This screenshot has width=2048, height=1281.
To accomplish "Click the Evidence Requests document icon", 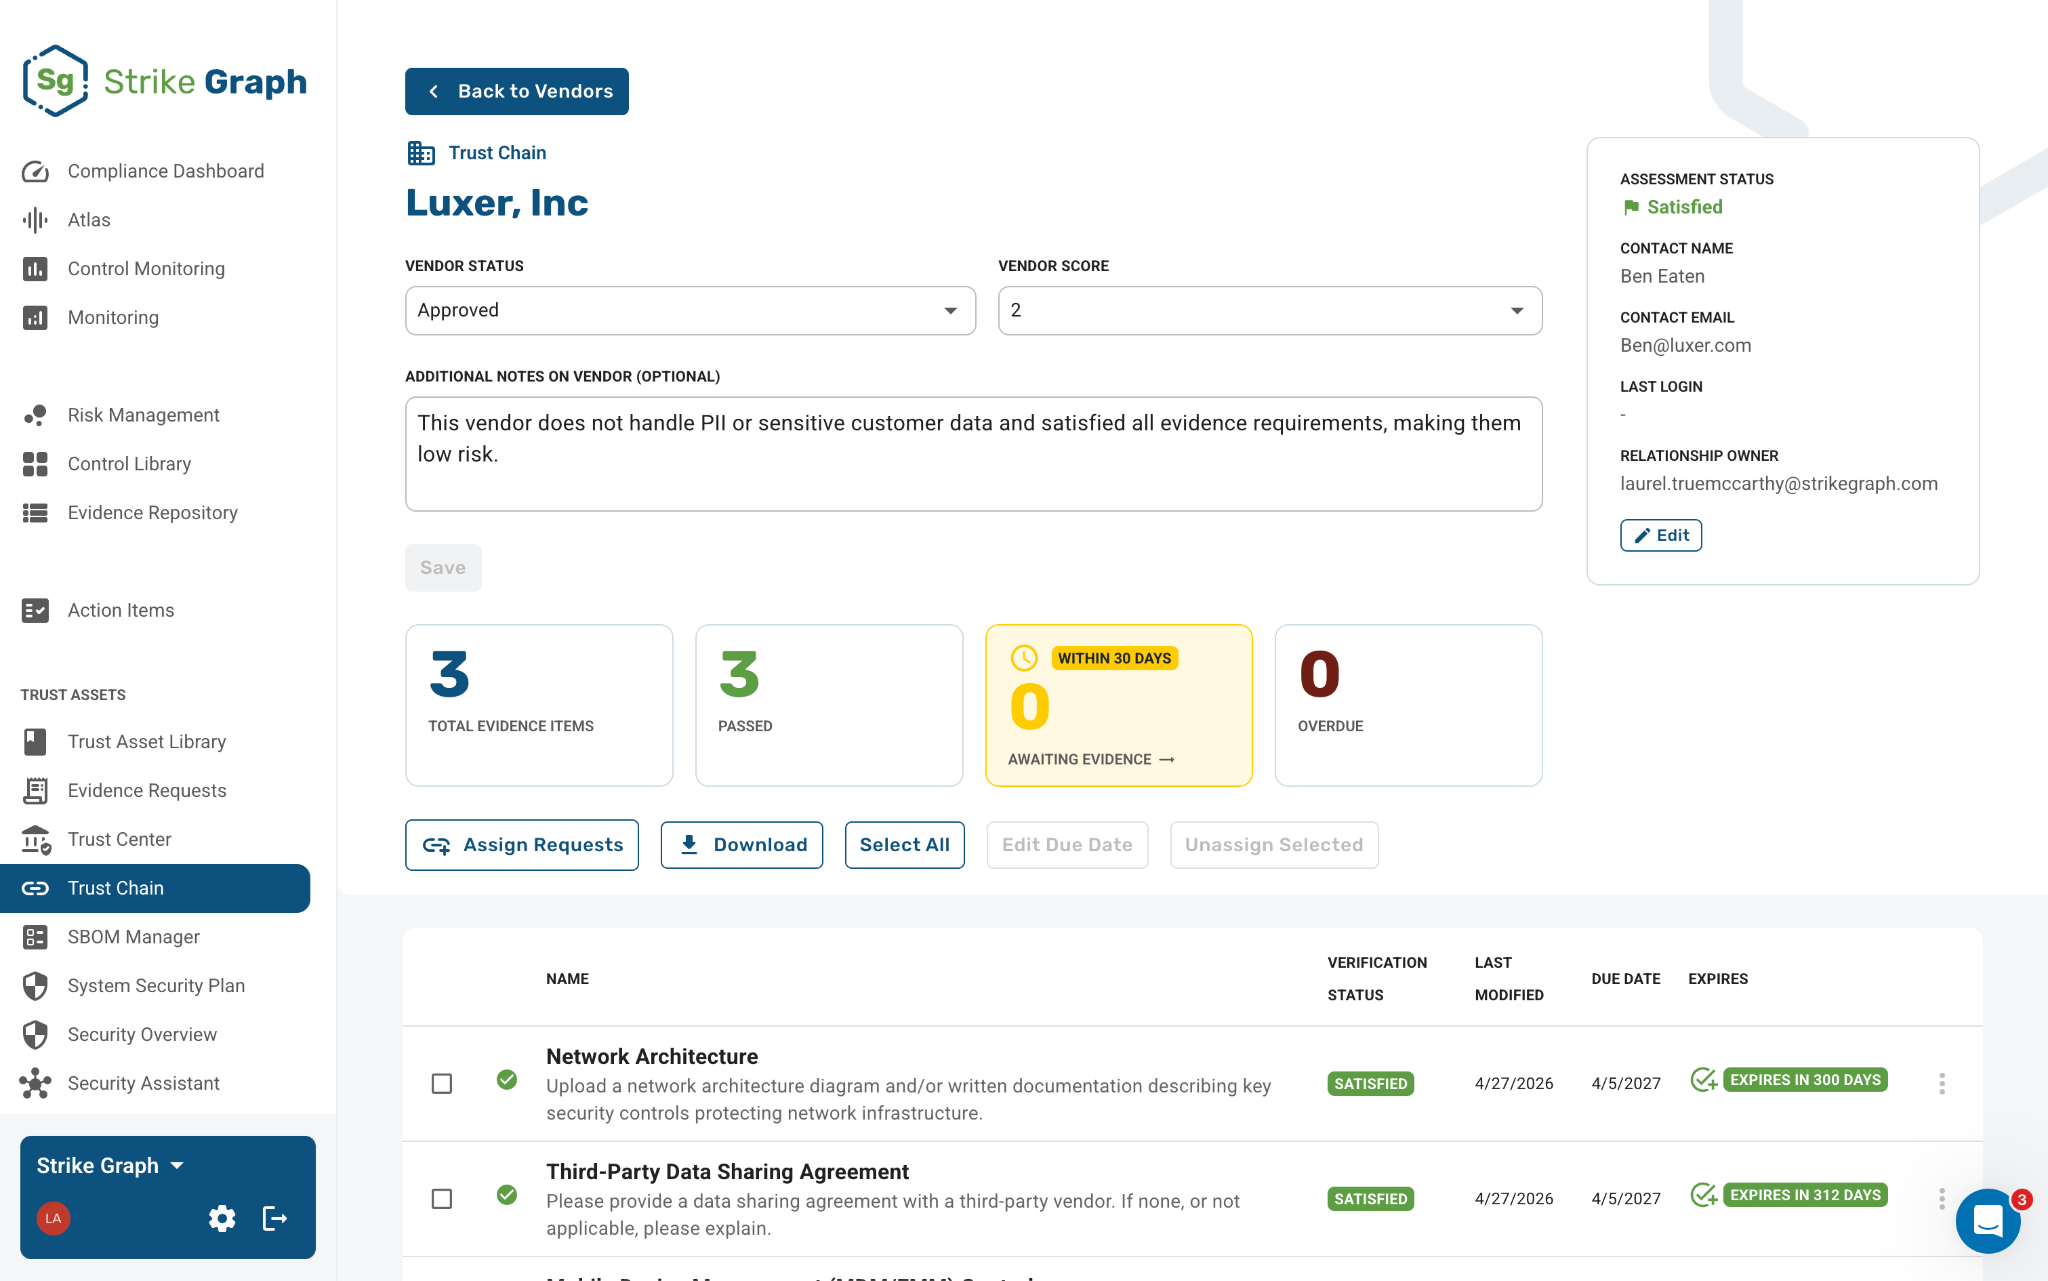I will click(x=35, y=791).
